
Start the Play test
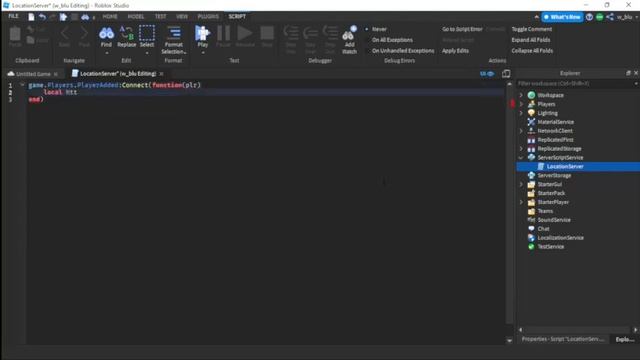202,37
